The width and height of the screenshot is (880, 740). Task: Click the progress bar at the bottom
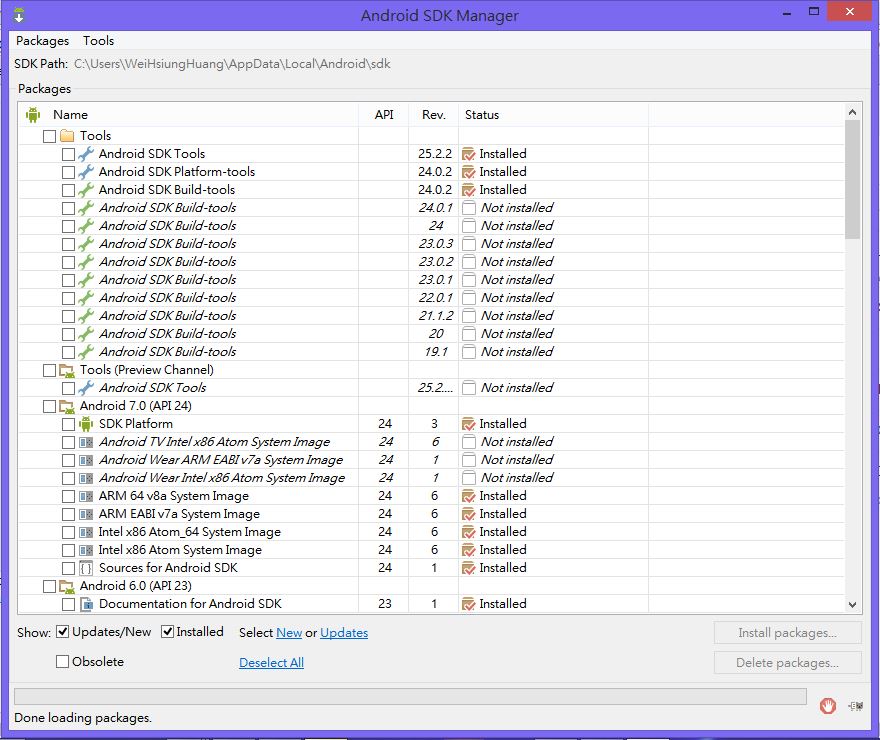tap(410, 696)
